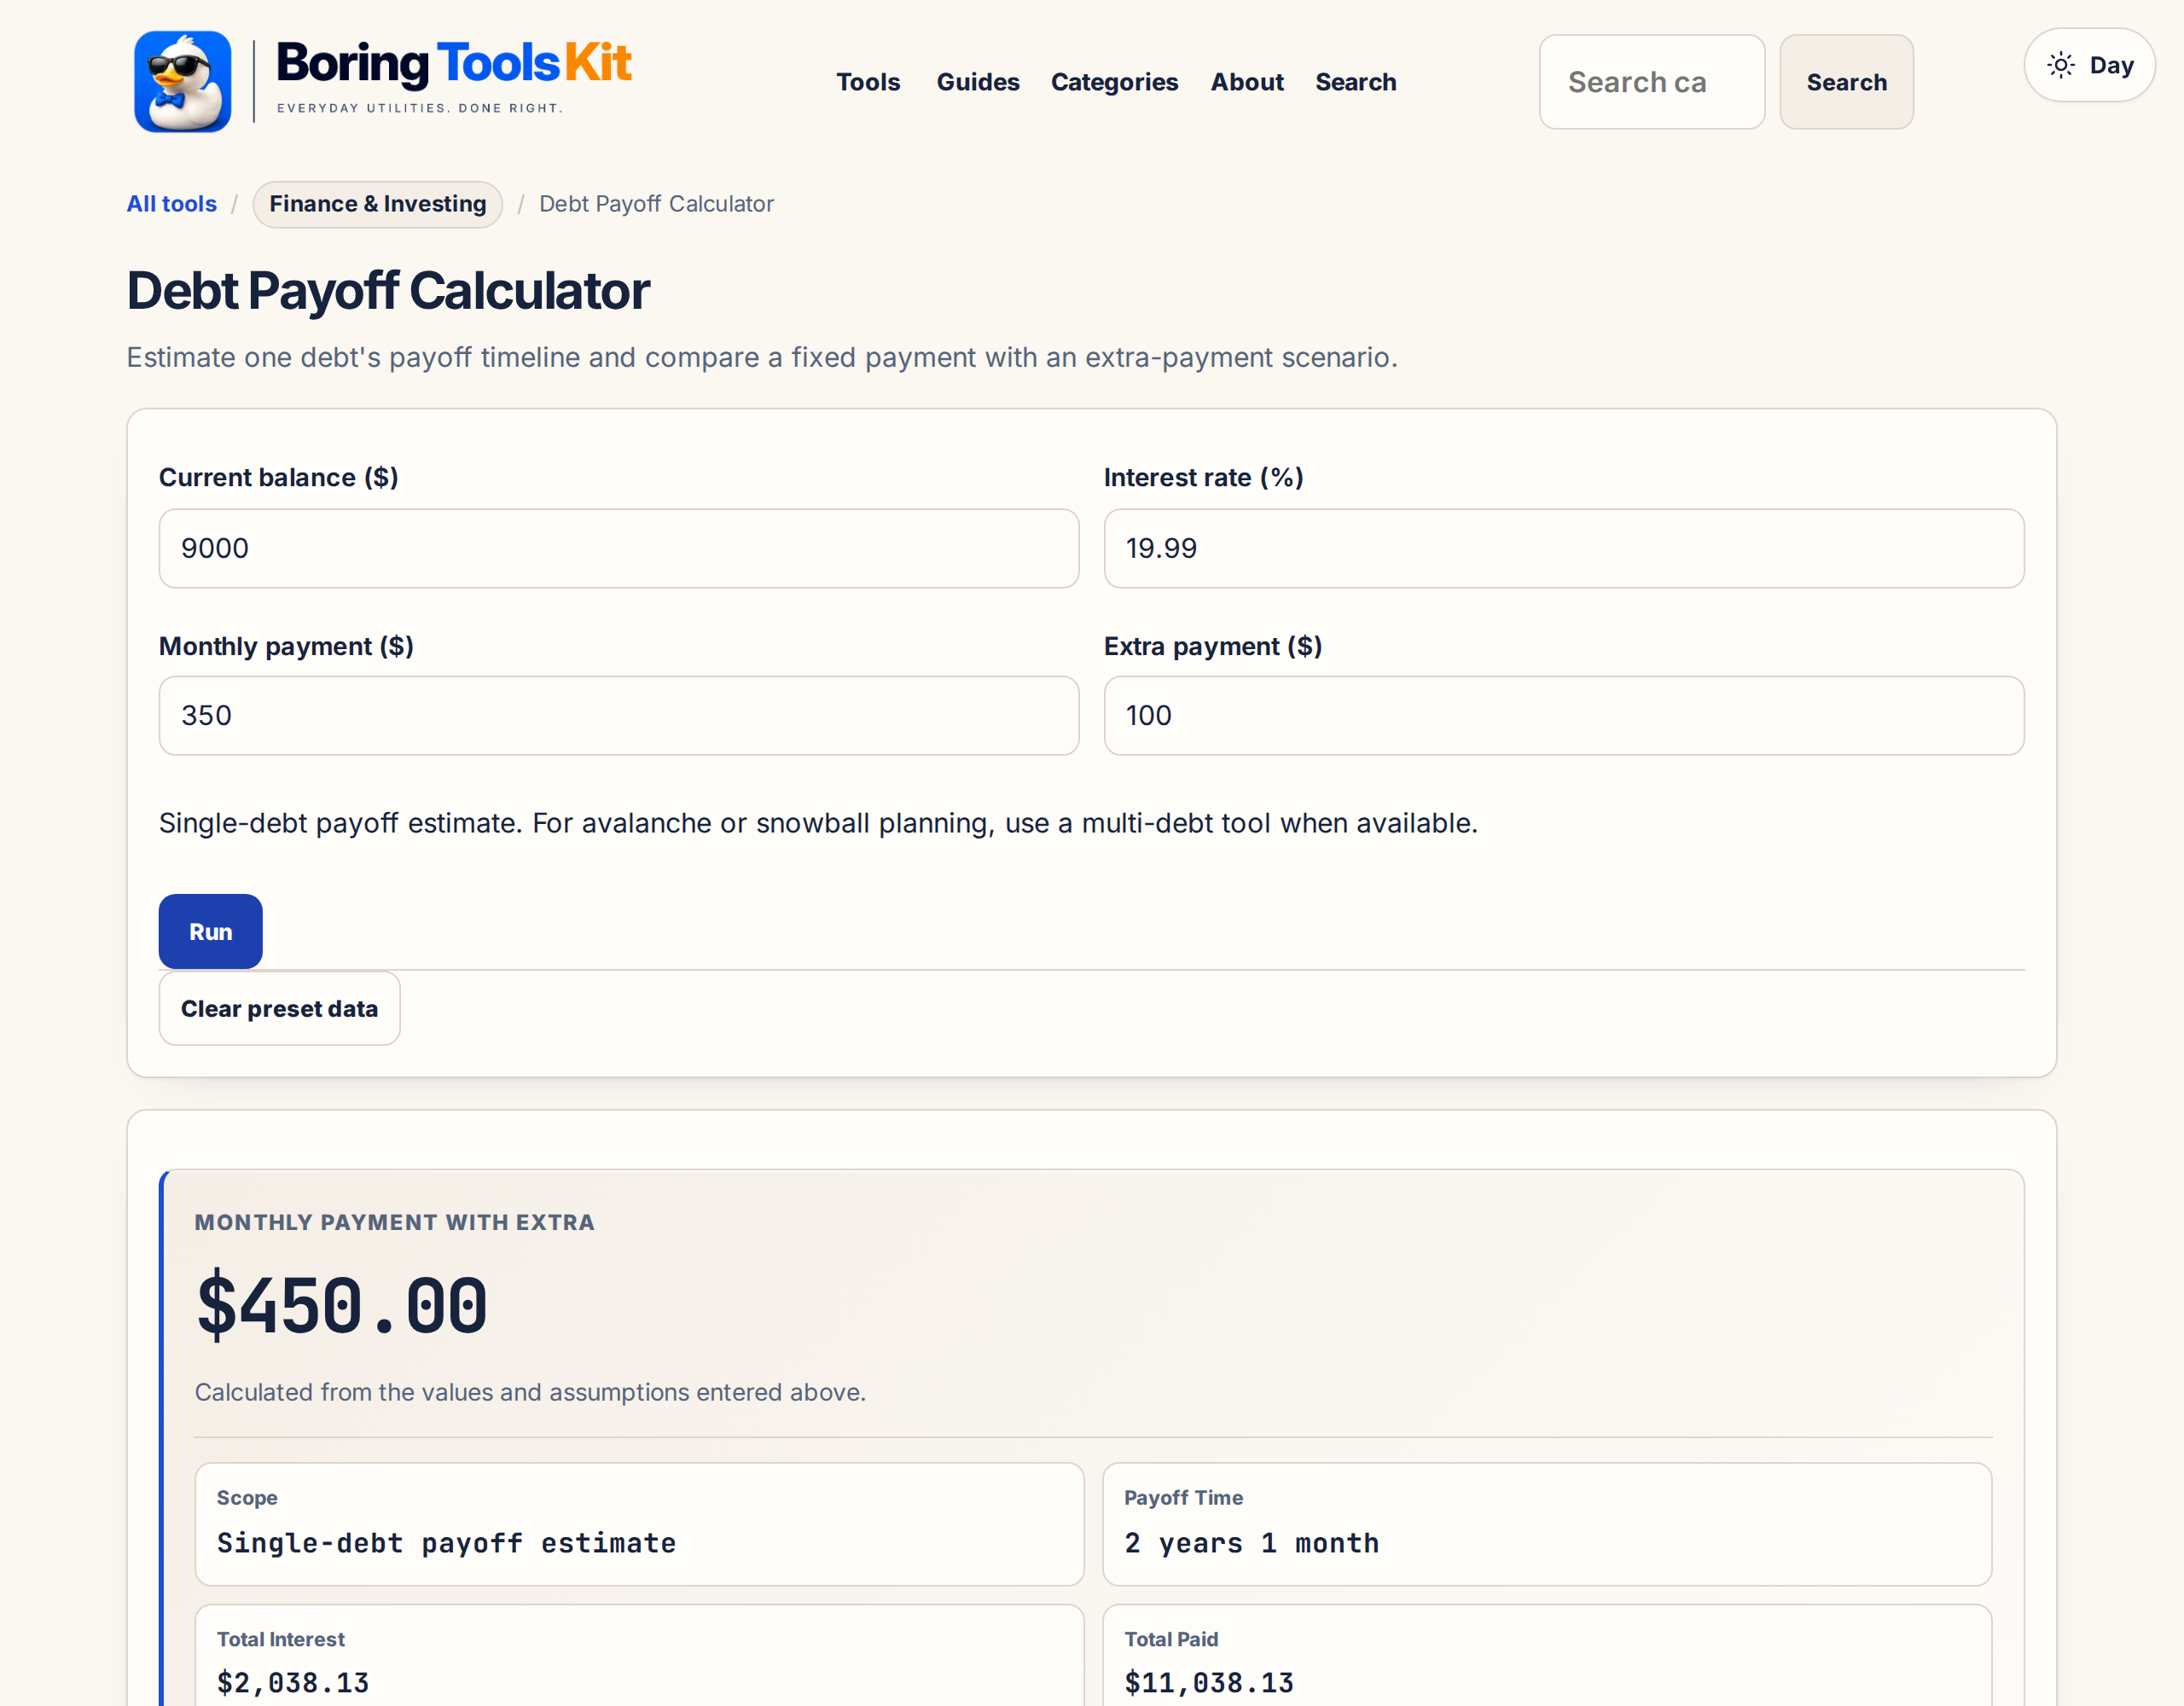Select the Payoff Time value 2 years 1 month
The height and width of the screenshot is (1706, 2184).
pos(1251,1543)
